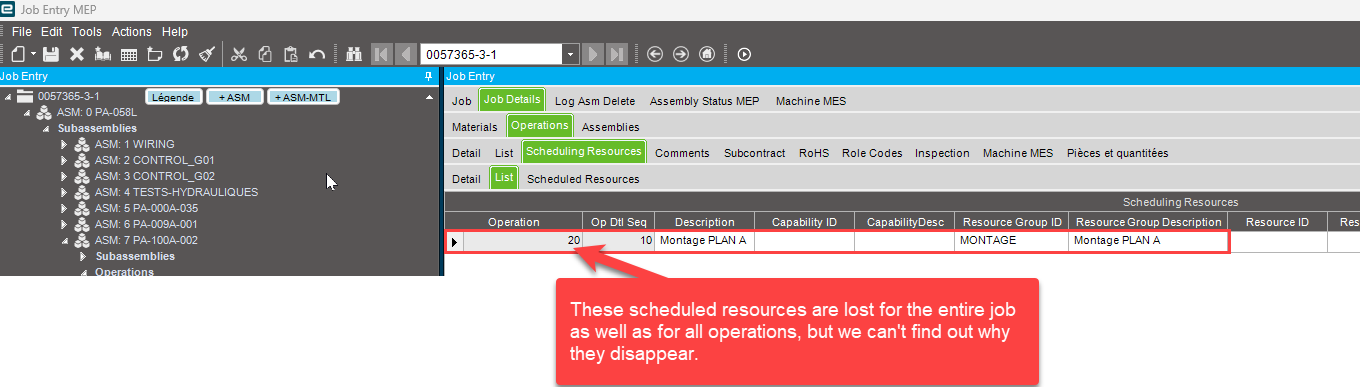Screen dimensions: 1360x387
Task: Open the New record dropdown arrow
Action: [33, 54]
